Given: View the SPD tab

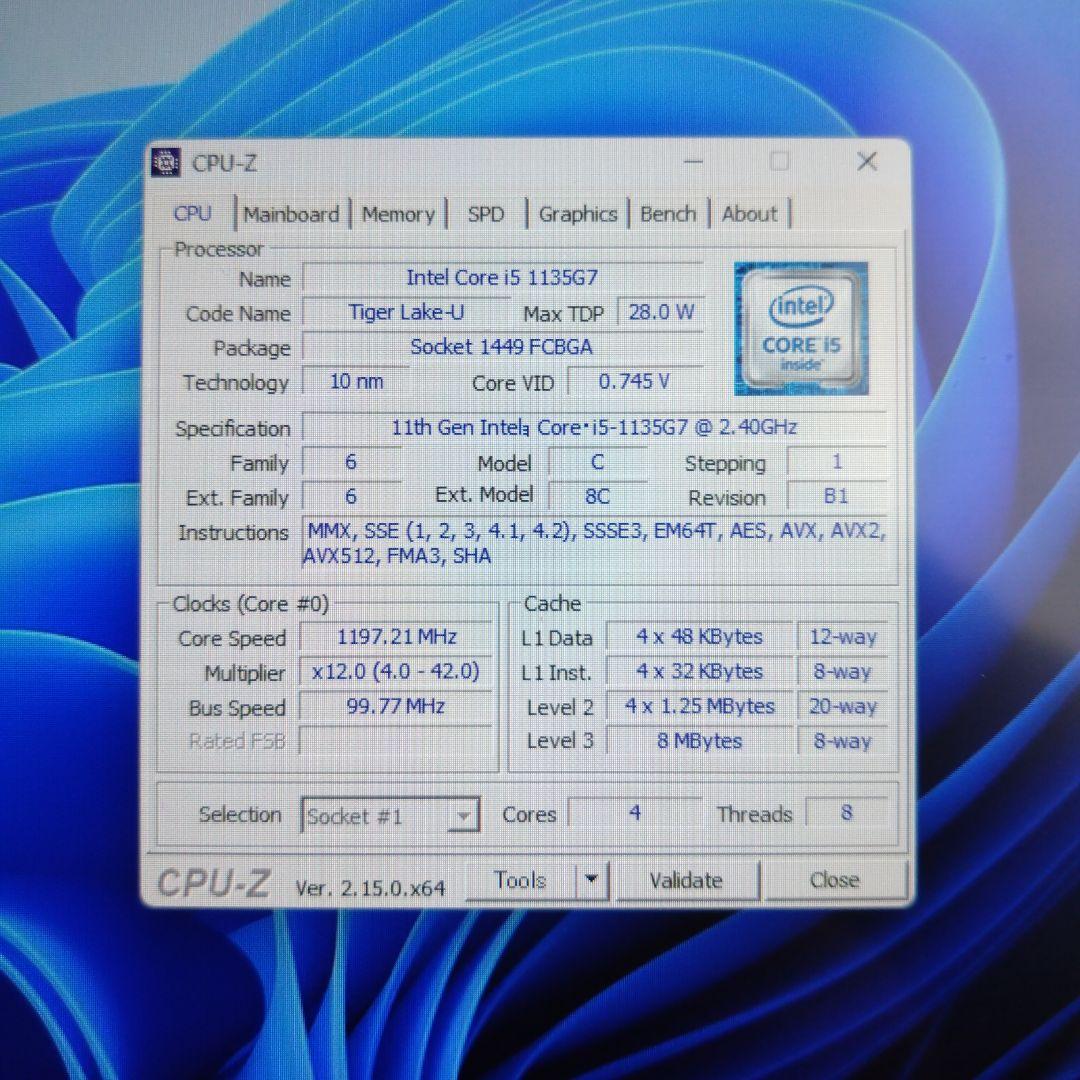Looking at the screenshot, I should [486, 213].
